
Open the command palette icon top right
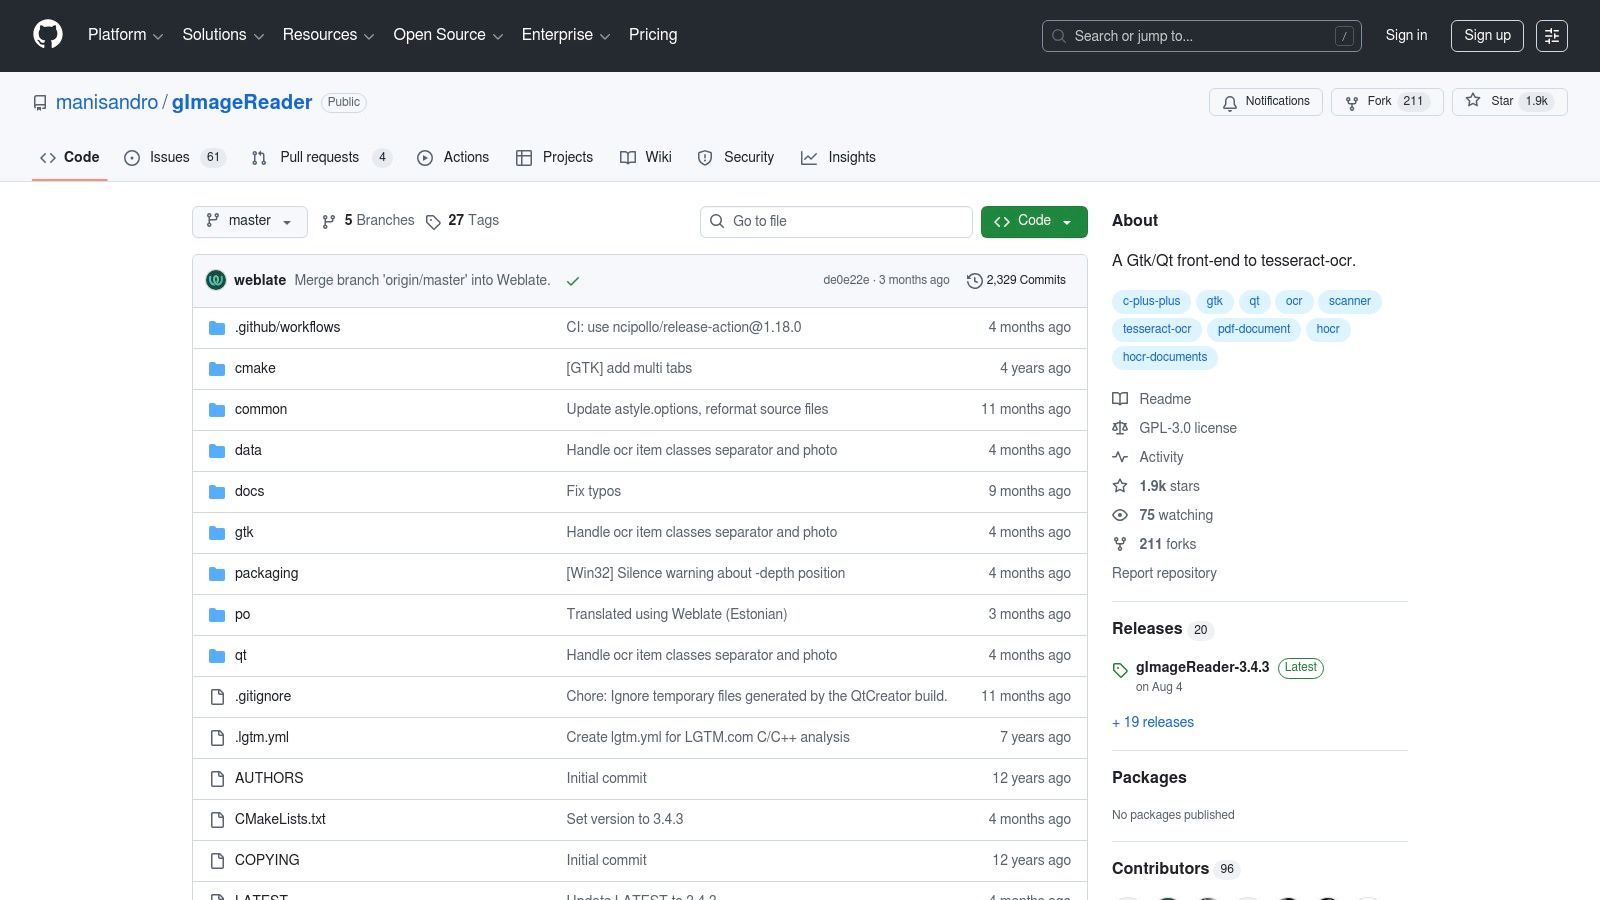click(1552, 35)
